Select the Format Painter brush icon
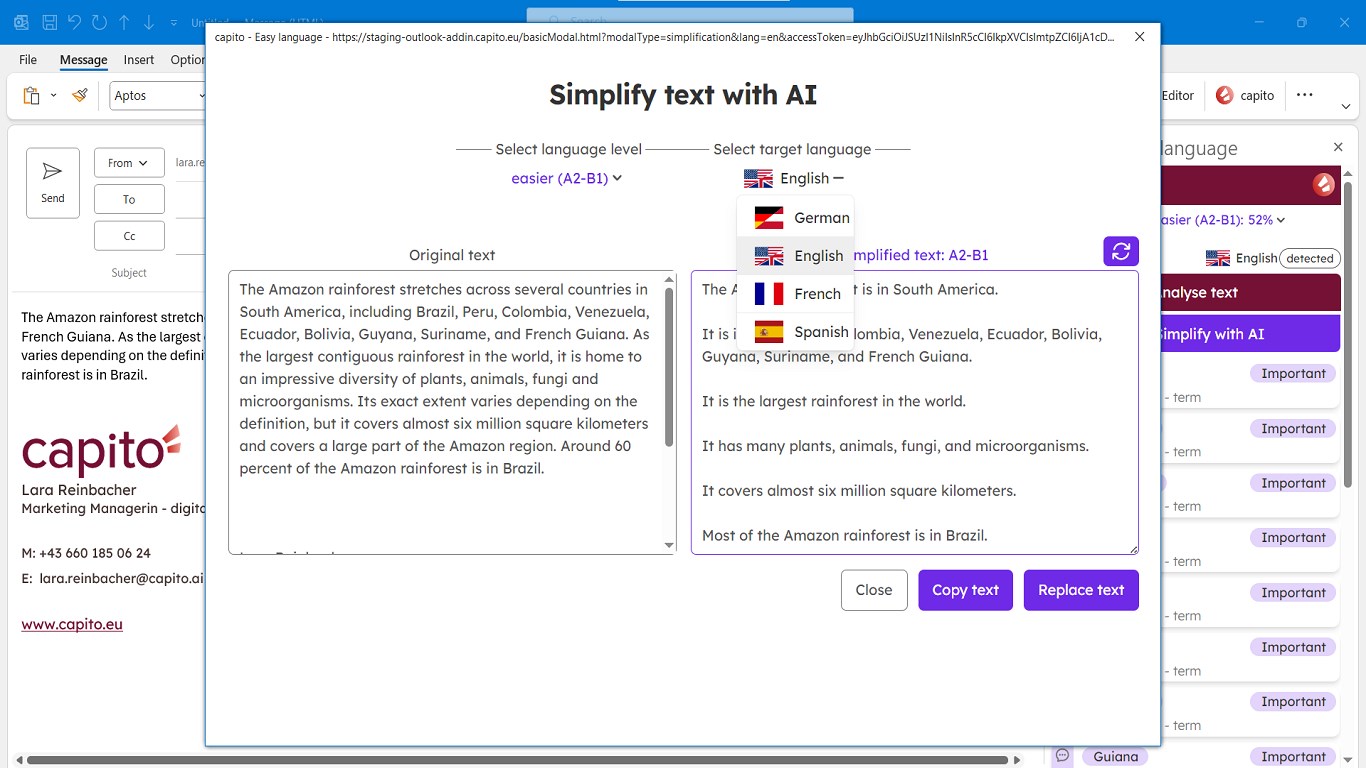Viewport: 1366px width, 768px height. (80, 95)
